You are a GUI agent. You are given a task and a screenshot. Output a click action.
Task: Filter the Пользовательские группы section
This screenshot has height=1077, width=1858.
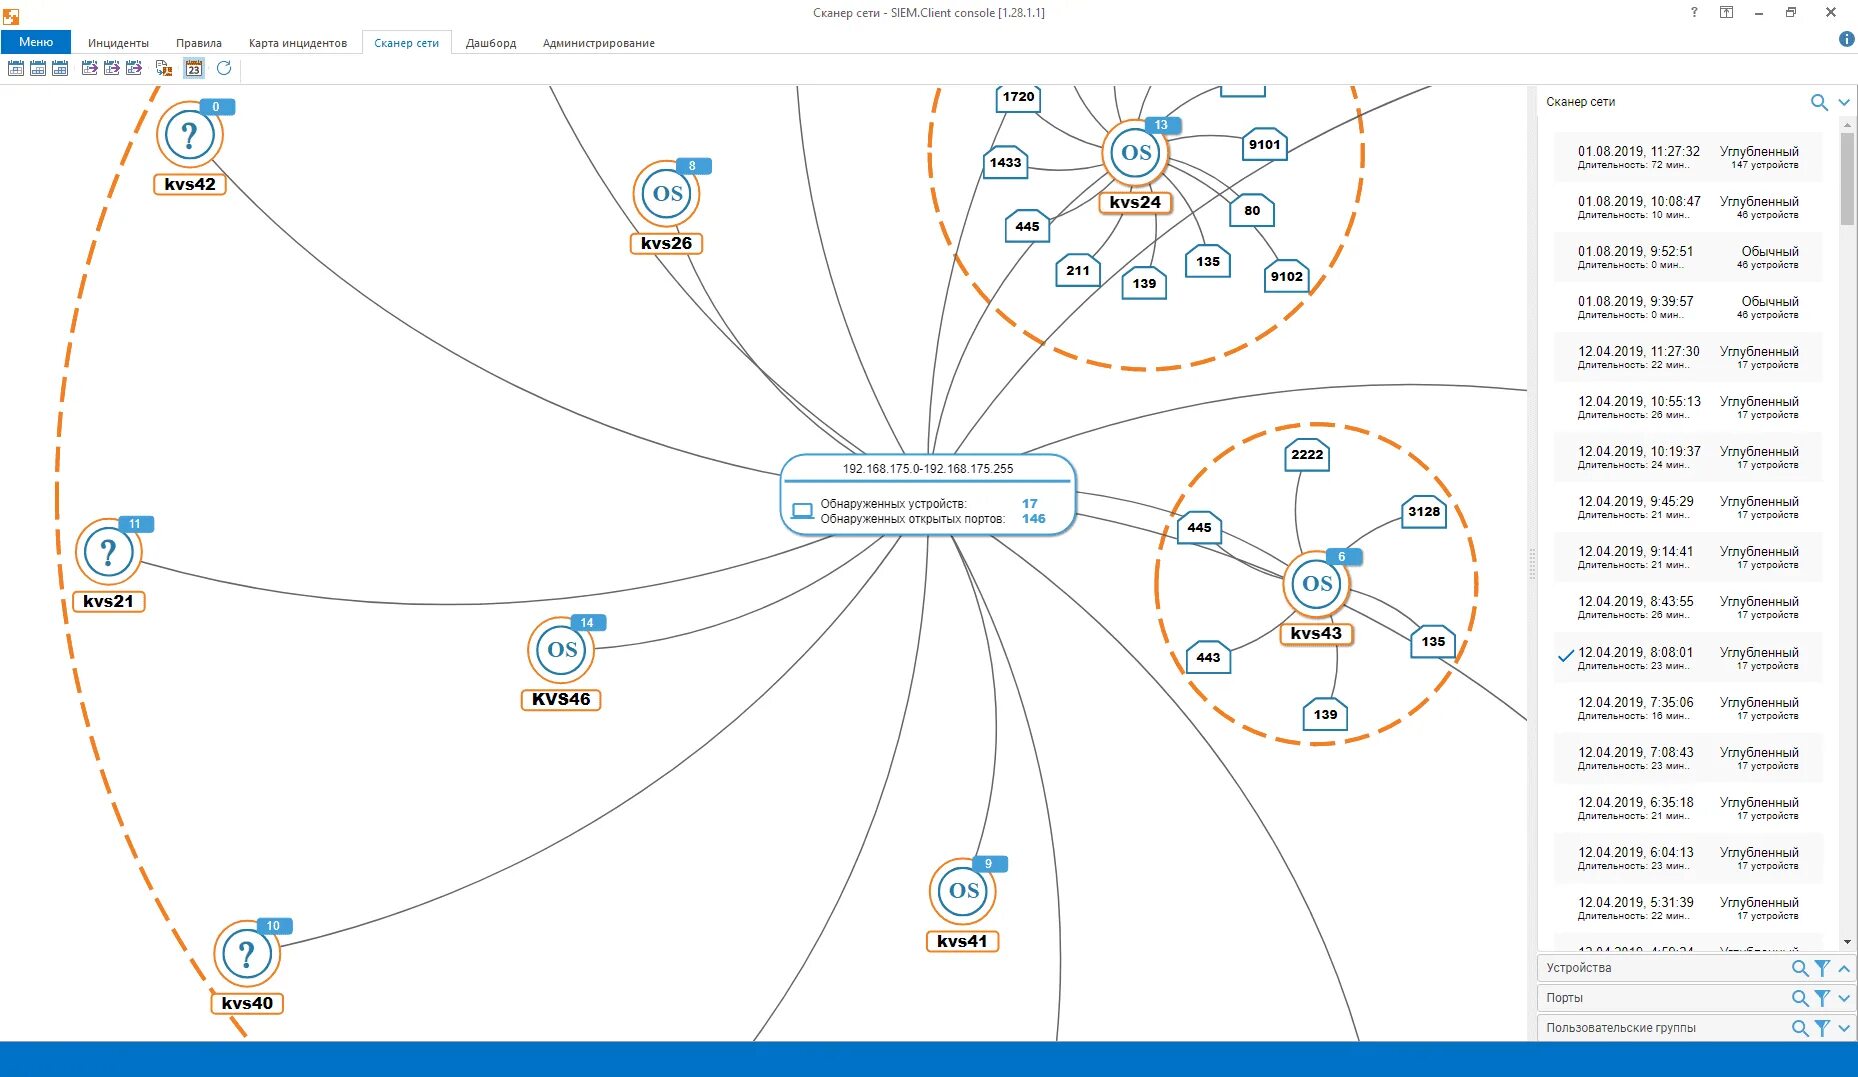(1822, 1028)
